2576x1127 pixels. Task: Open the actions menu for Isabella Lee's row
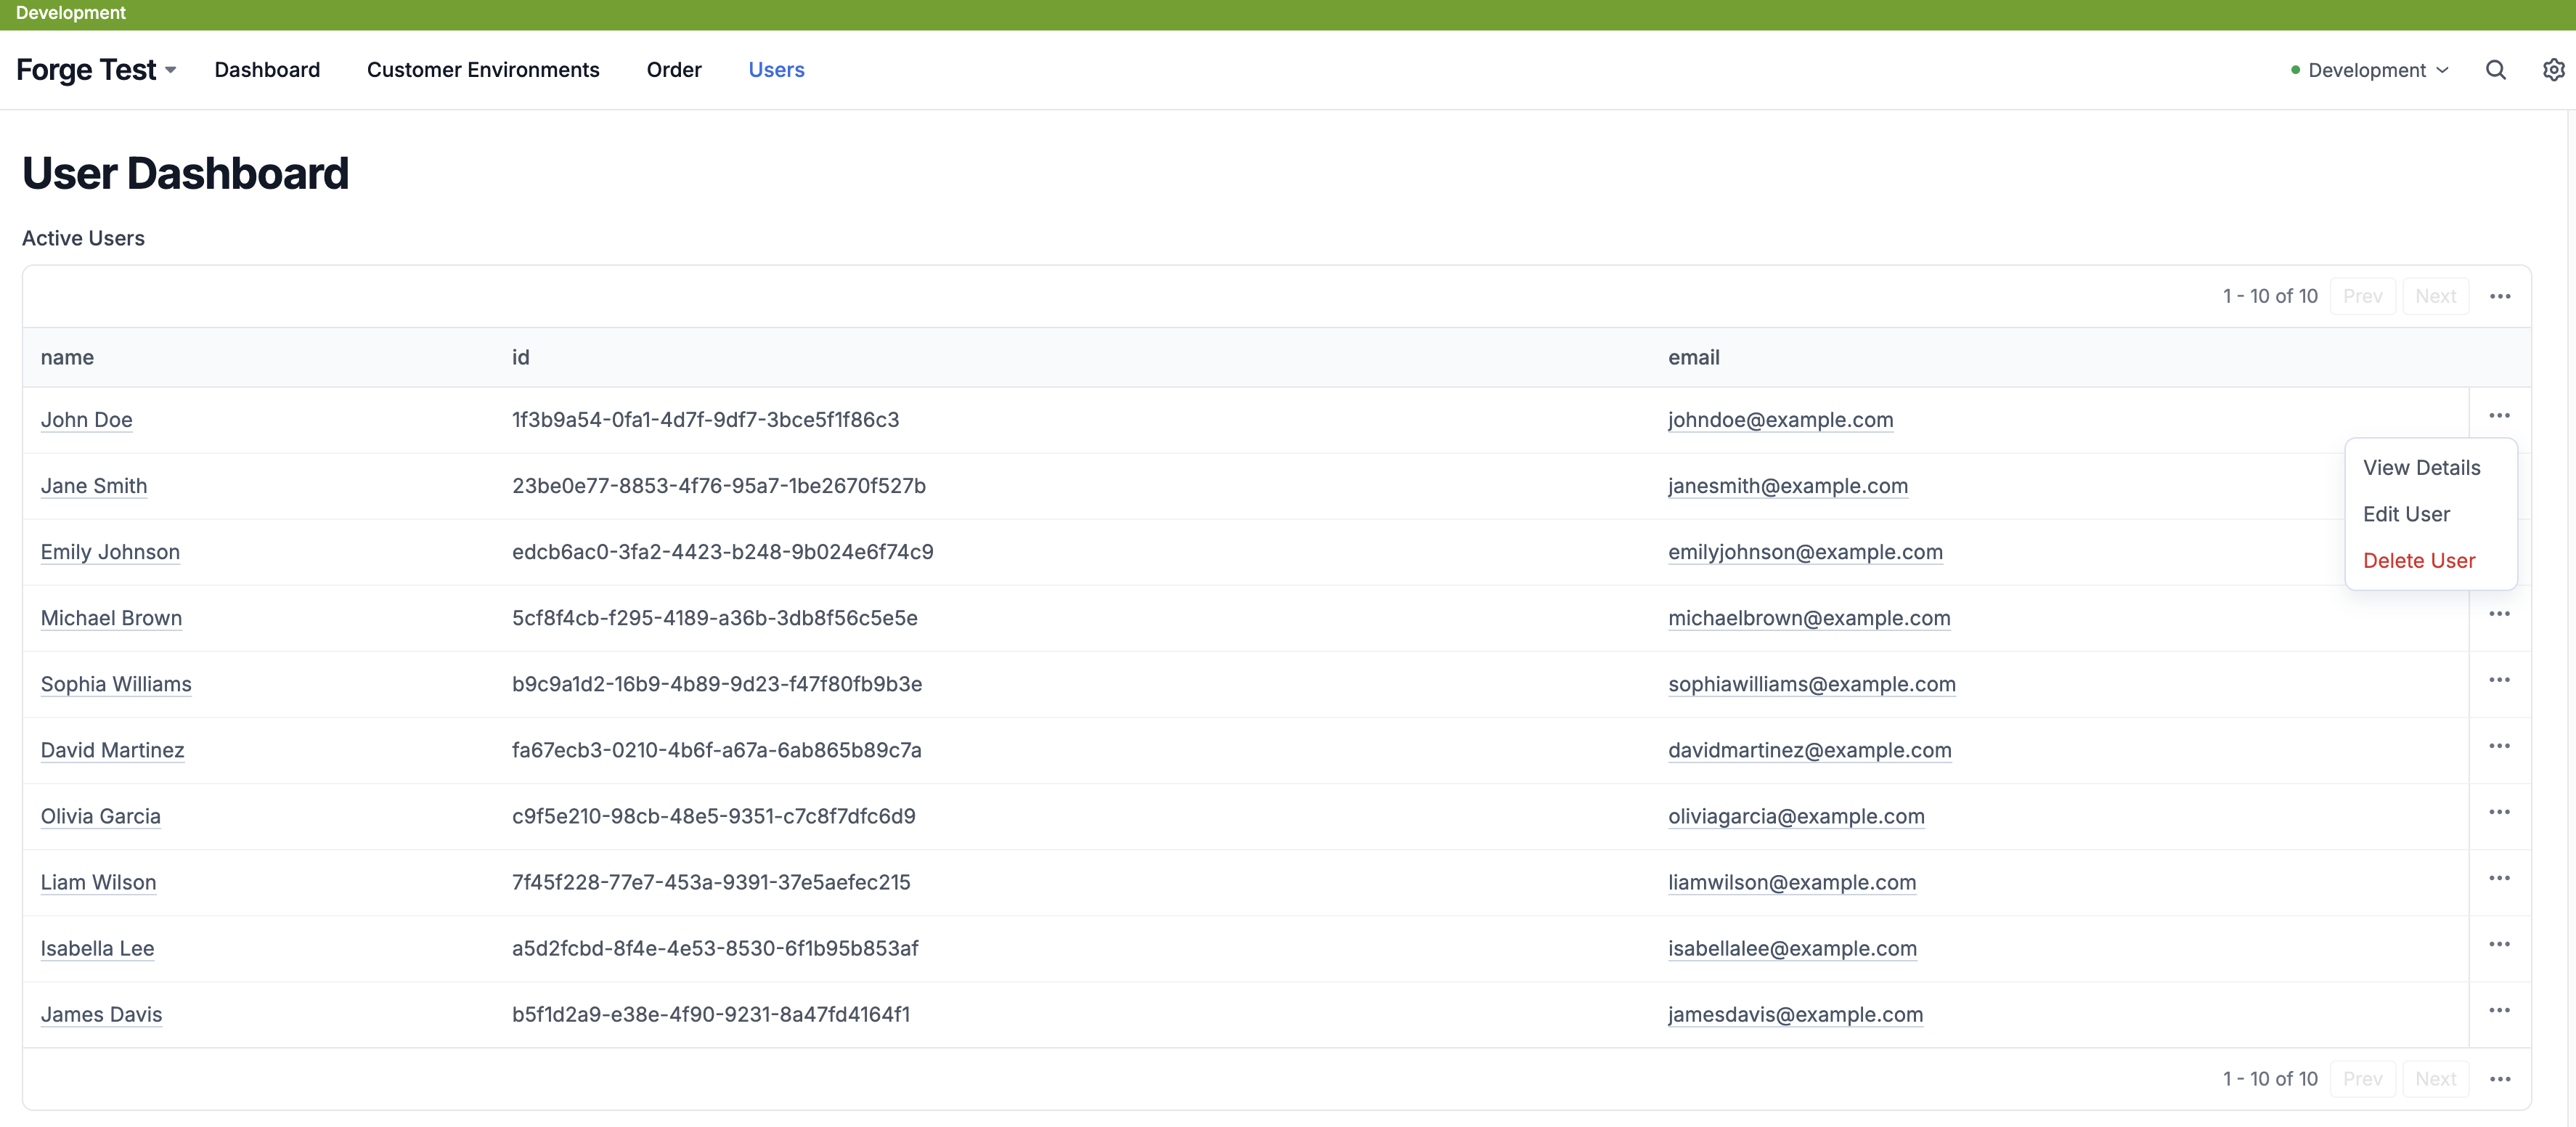(2500, 943)
